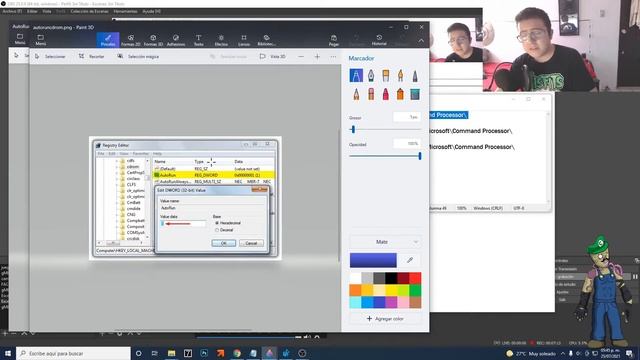Pick a color with the eyedropper
Viewport: 640px width, 360px height.
[x=410, y=260]
